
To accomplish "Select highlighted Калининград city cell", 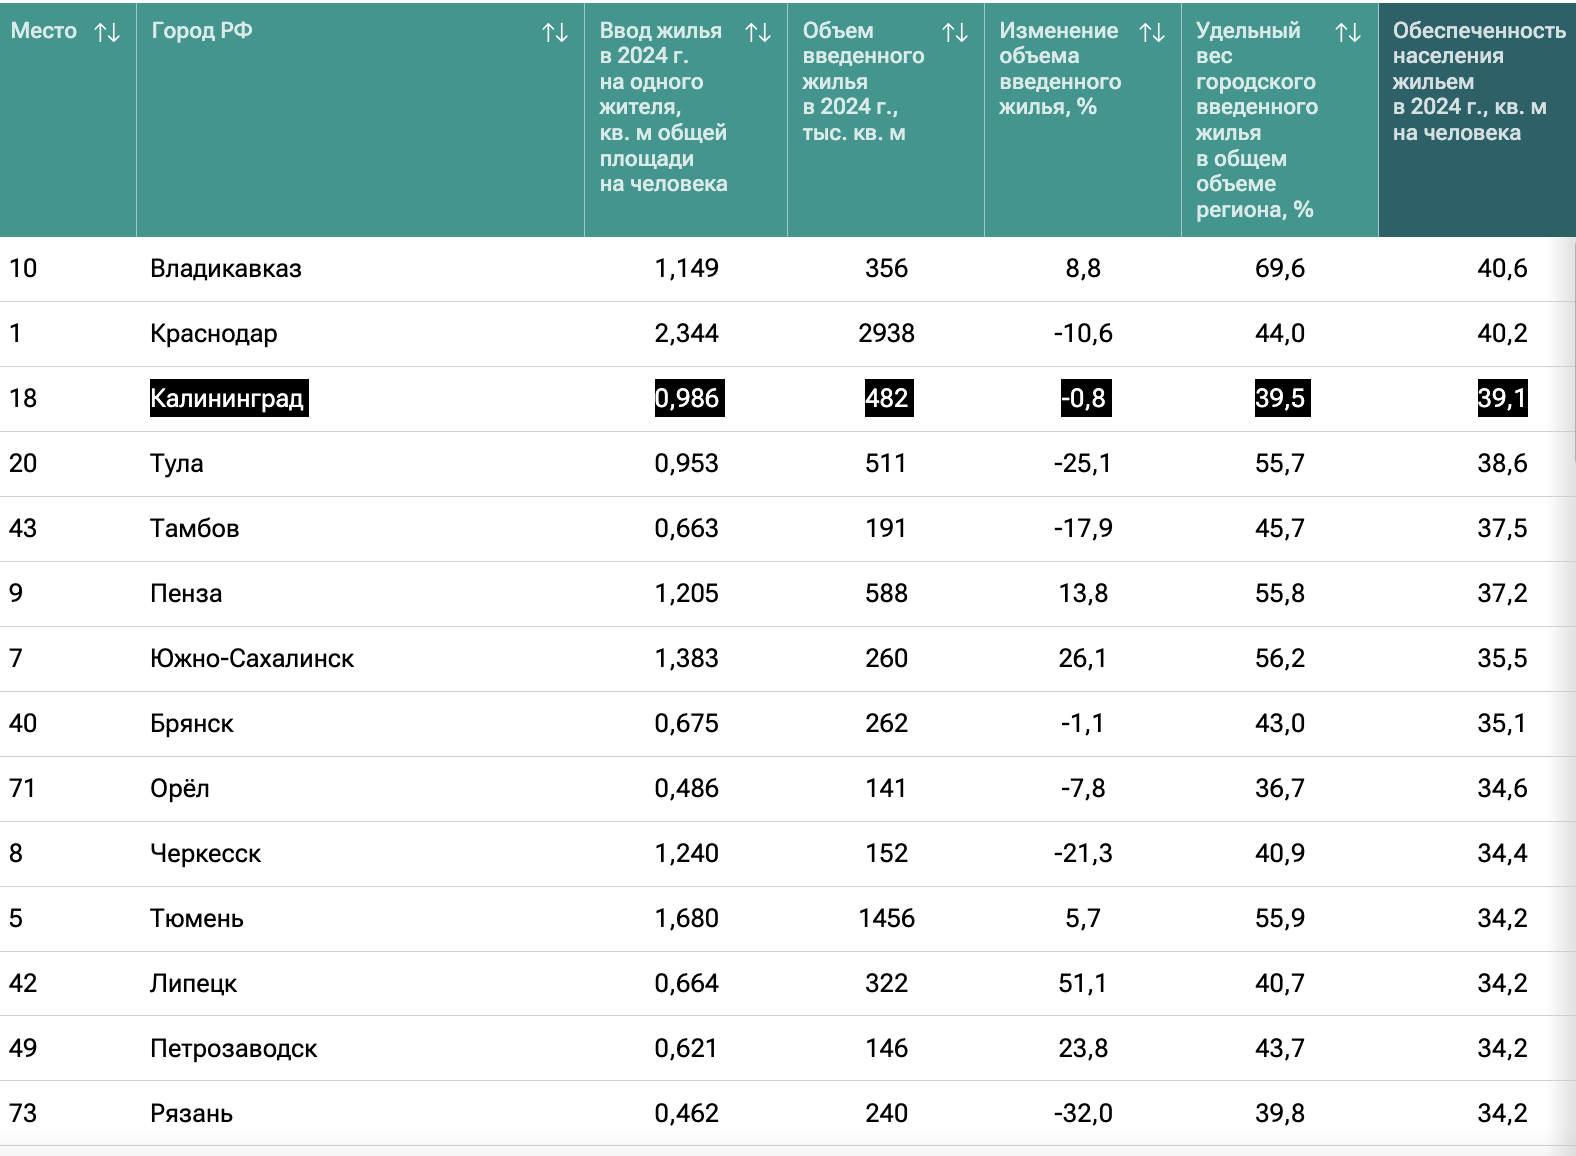I will click(x=229, y=398).
